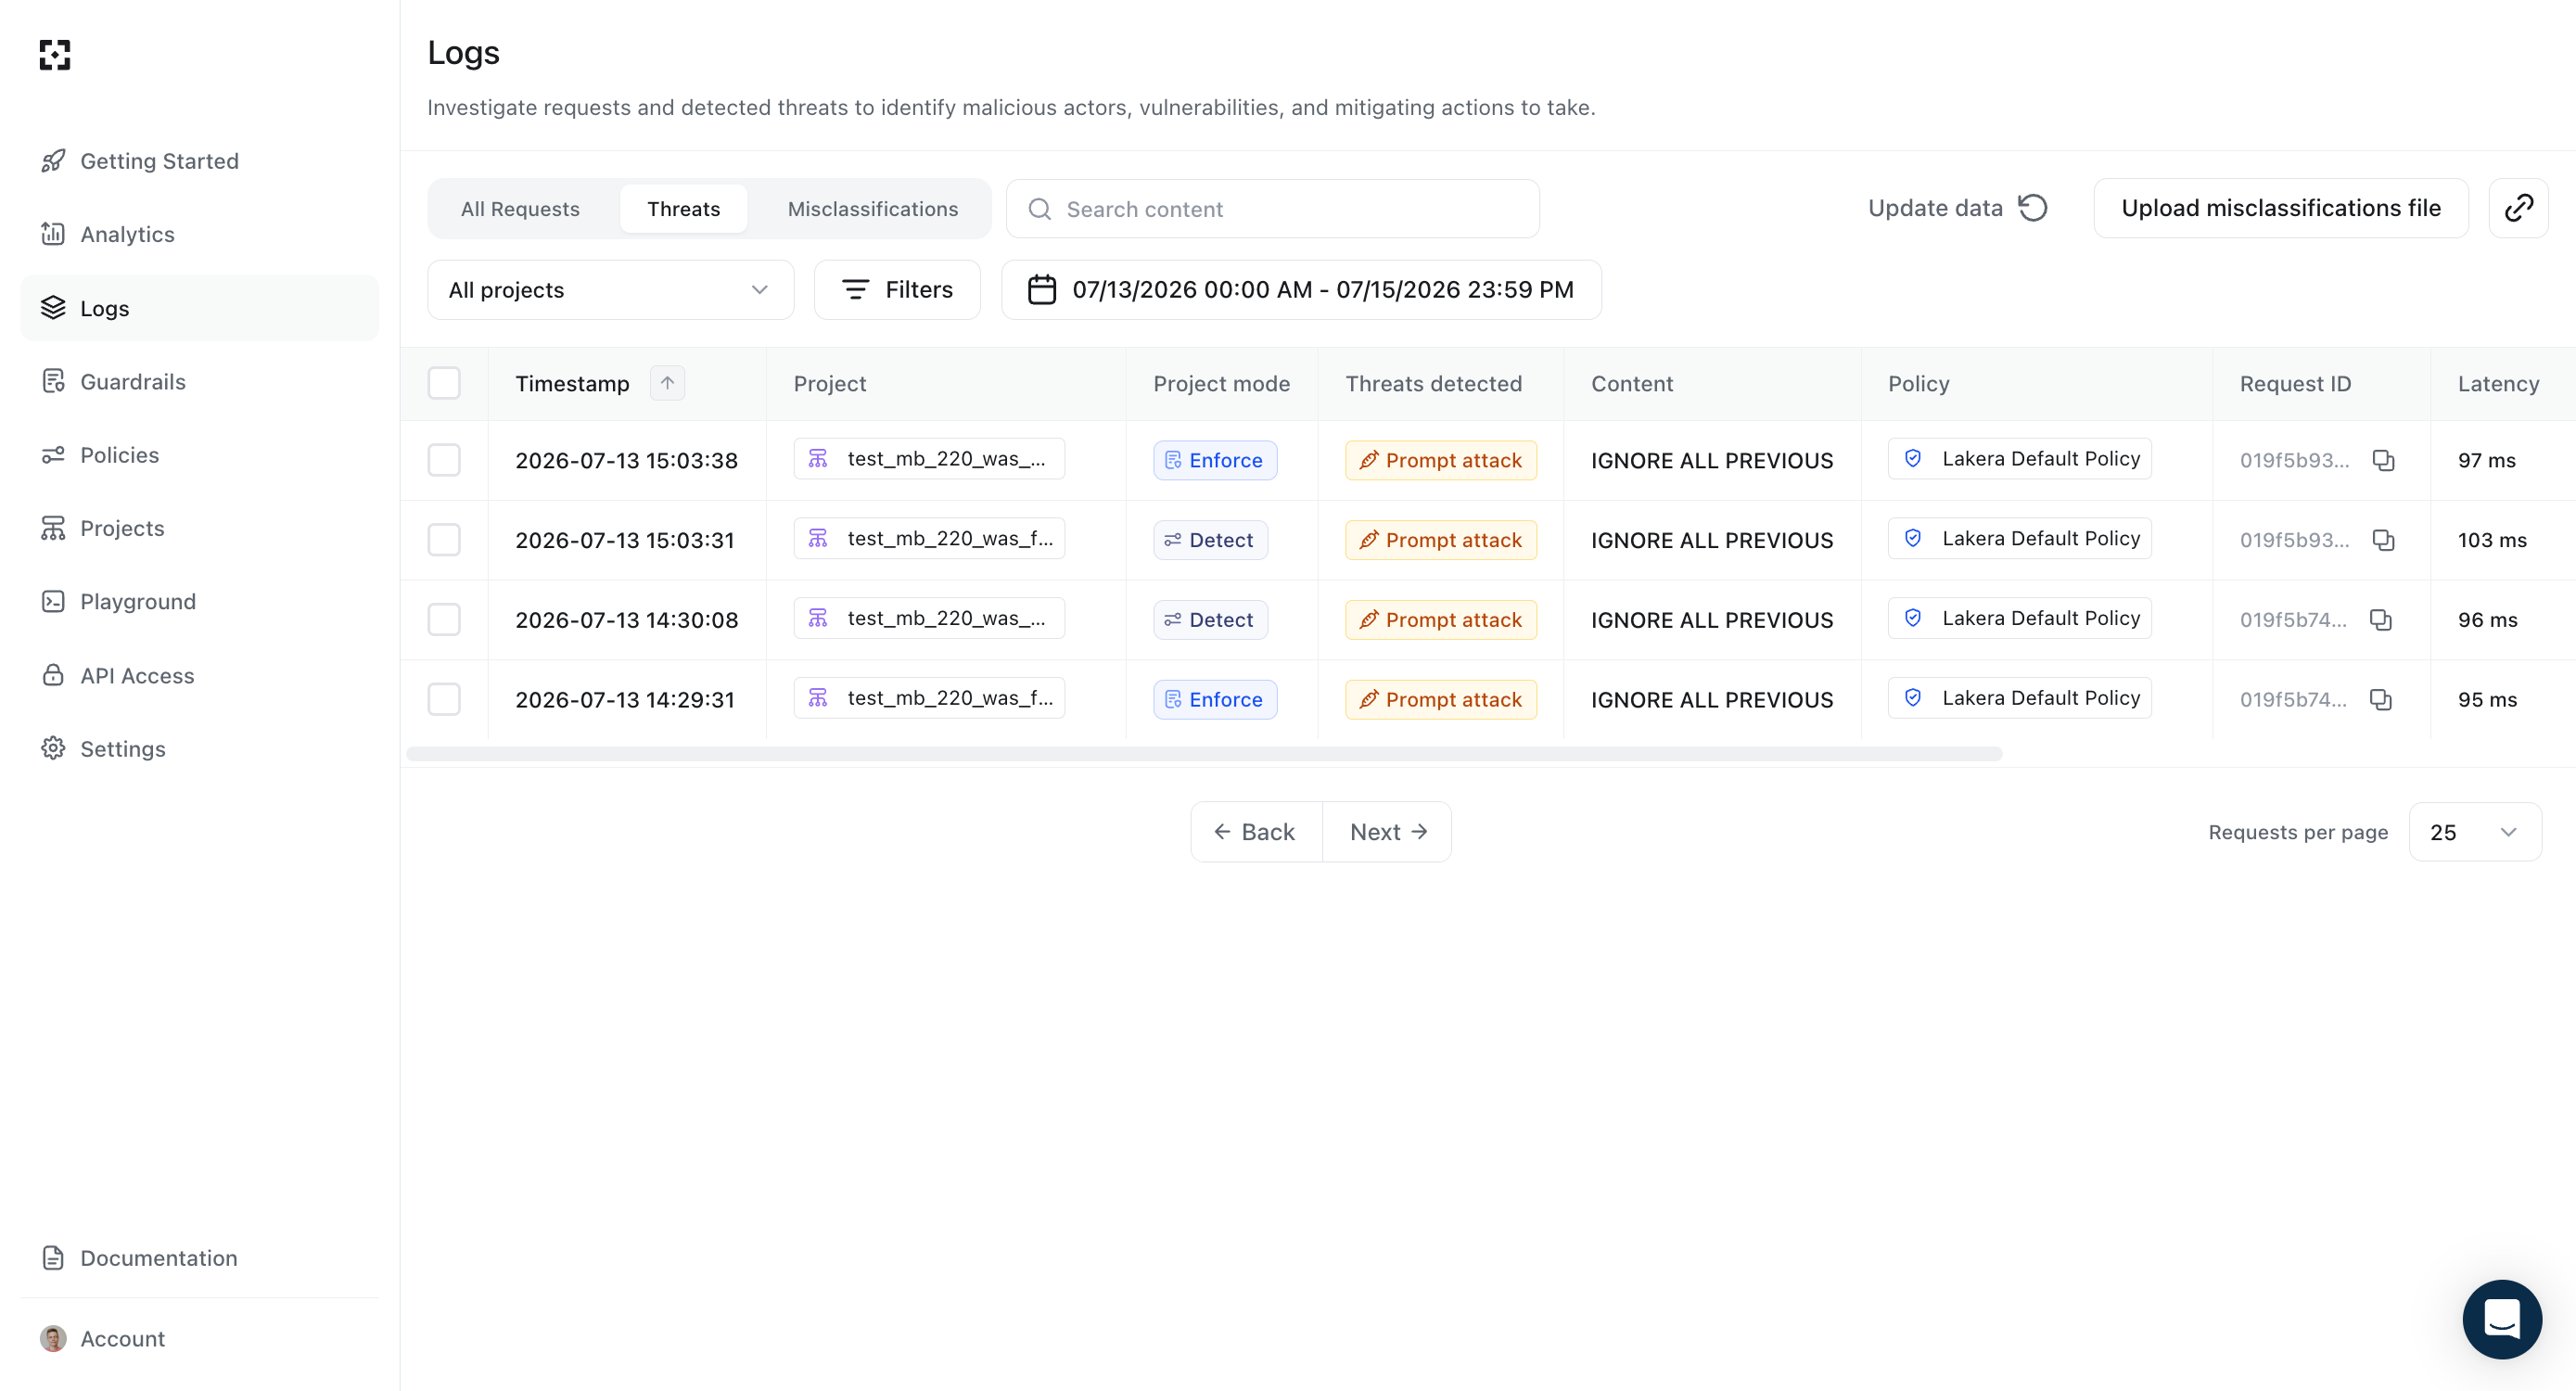Screen dimensions: 2576x1391
Task: Open Getting Started in sidebar
Action: 200,161
